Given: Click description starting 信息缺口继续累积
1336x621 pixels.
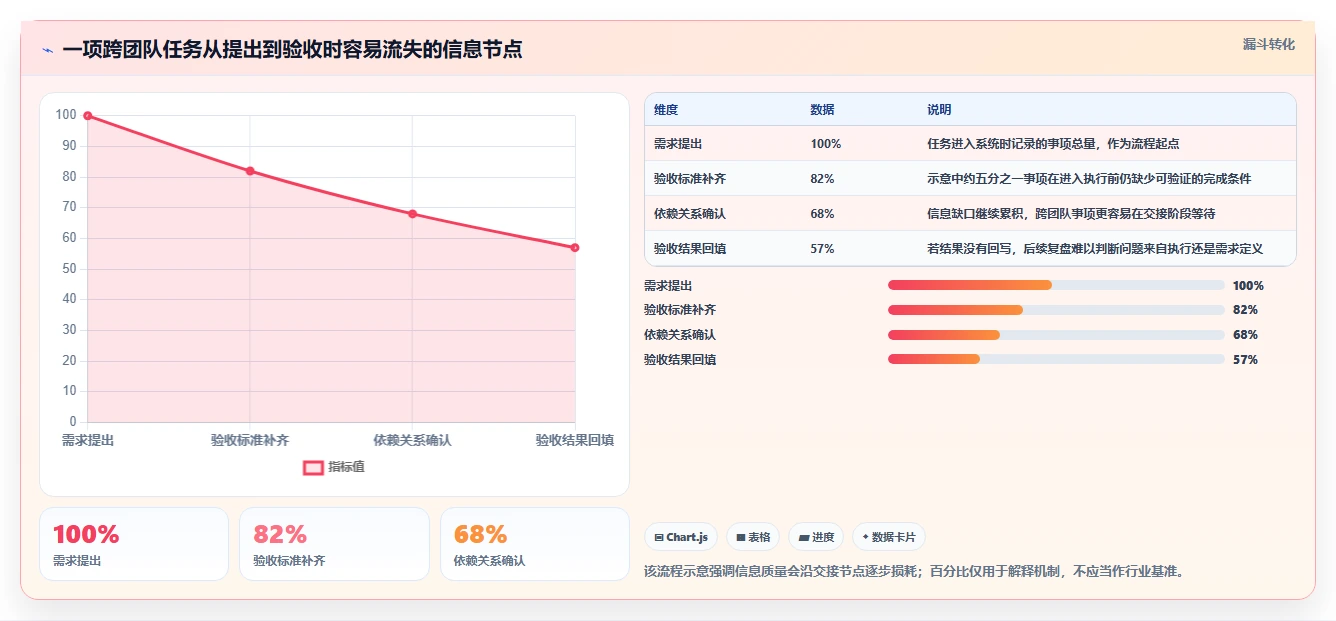Looking at the screenshot, I should (x=1071, y=214).
